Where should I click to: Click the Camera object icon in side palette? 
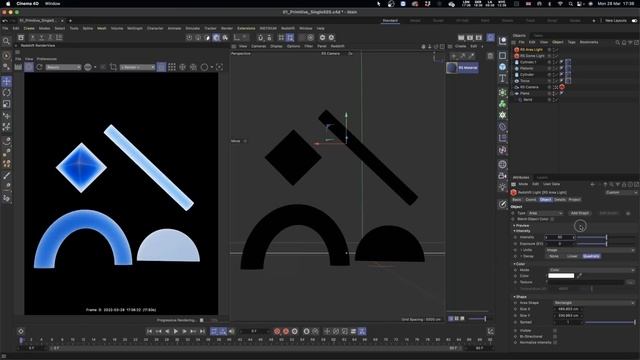[502, 176]
